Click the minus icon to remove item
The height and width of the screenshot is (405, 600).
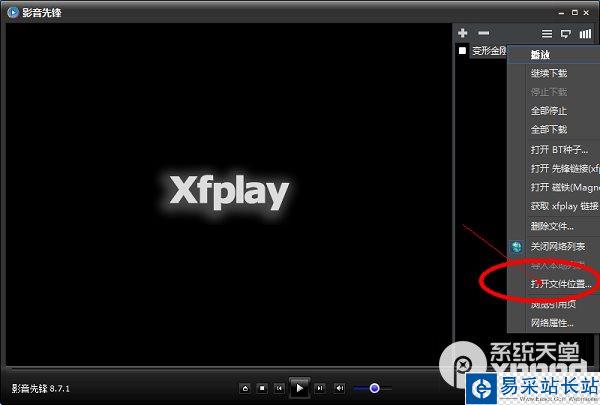(484, 33)
